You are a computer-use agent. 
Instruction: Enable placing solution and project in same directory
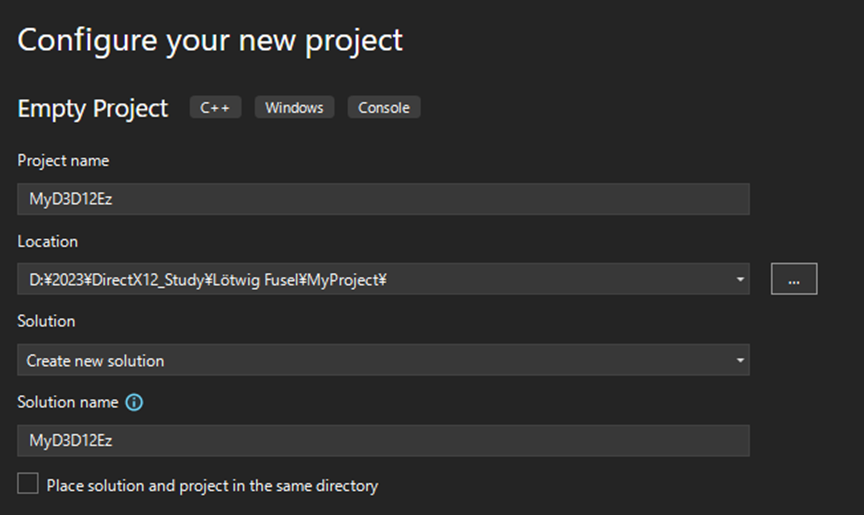28,485
